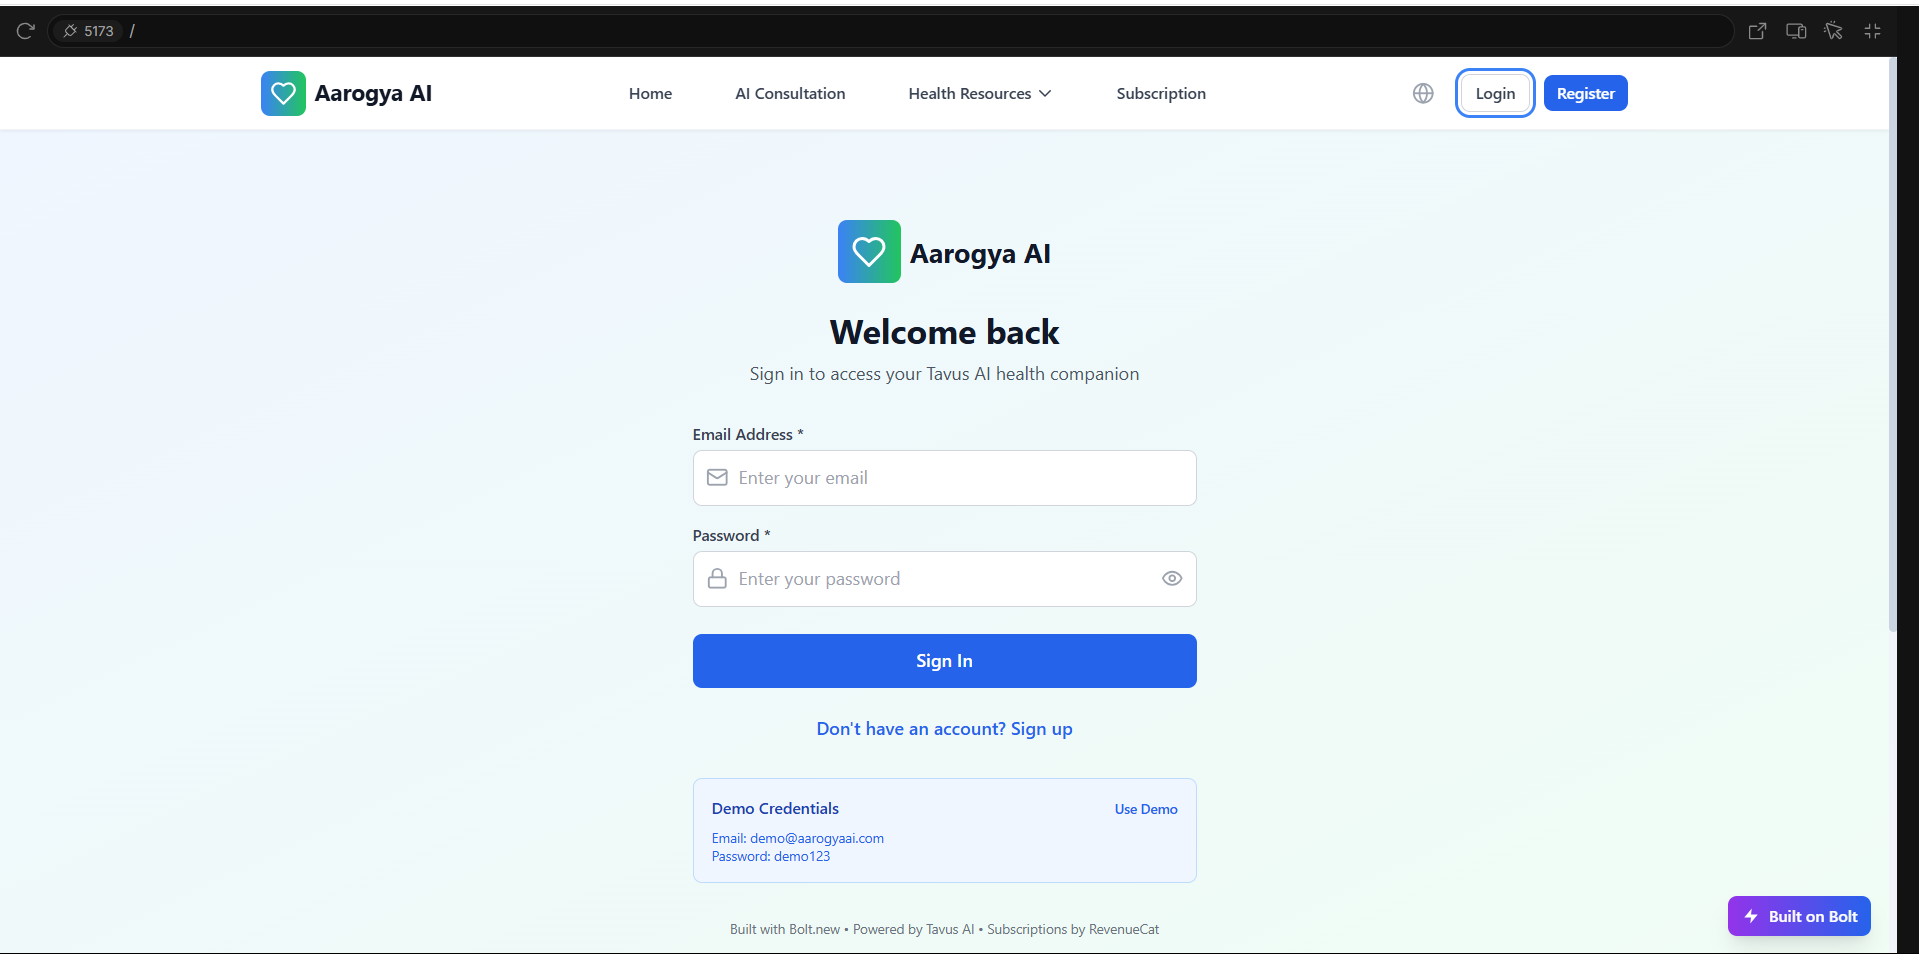Focus the Enter your email field

click(944, 478)
